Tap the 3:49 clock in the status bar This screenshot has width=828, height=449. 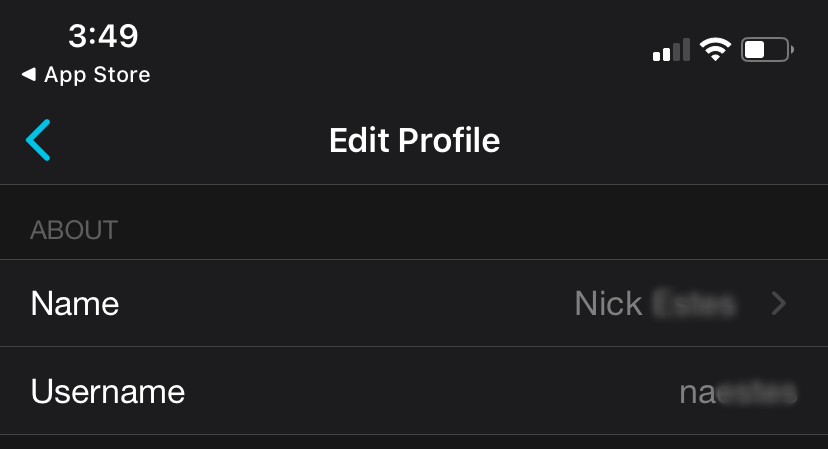(103, 36)
